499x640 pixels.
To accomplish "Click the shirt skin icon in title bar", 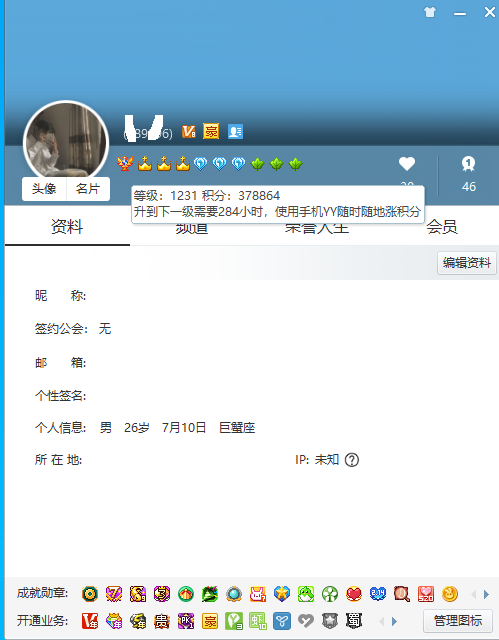I will click(x=430, y=12).
